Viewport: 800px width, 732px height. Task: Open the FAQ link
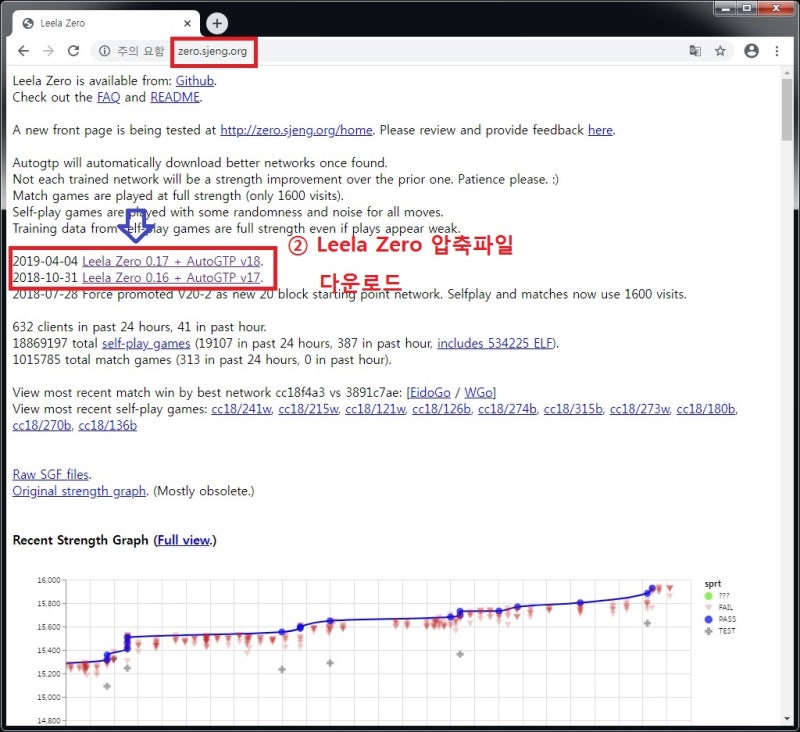pyautogui.click(x=110, y=97)
